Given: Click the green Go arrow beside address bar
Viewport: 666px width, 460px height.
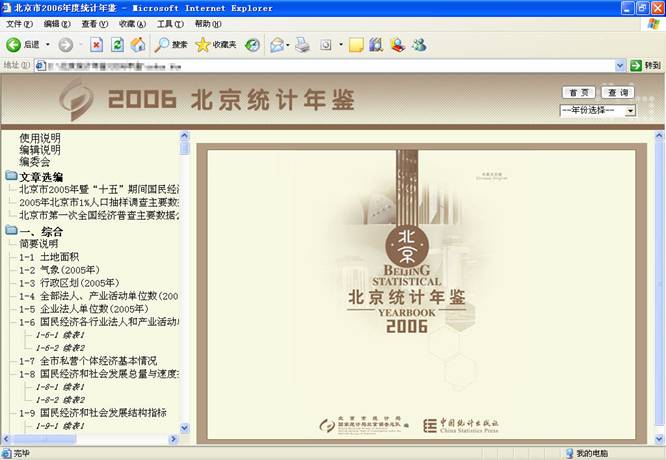Looking at the screenshot, I should (x=636, y=65).
